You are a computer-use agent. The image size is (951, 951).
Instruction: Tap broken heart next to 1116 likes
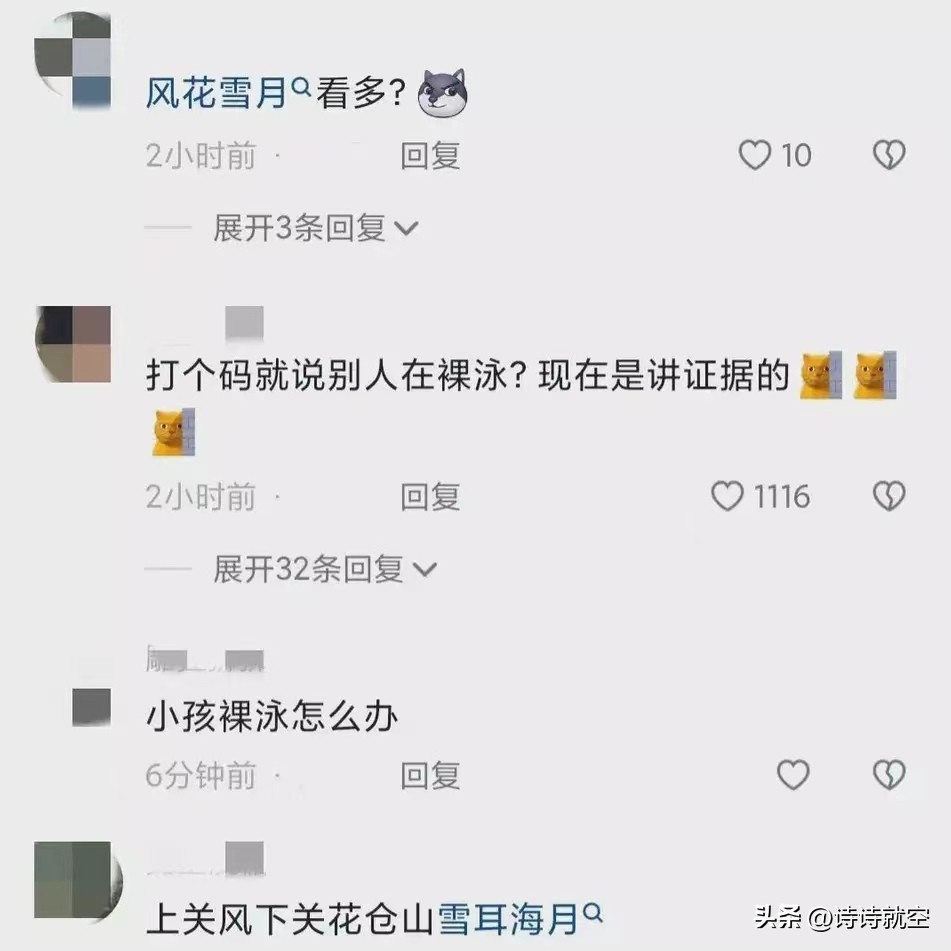click(889, 496)
